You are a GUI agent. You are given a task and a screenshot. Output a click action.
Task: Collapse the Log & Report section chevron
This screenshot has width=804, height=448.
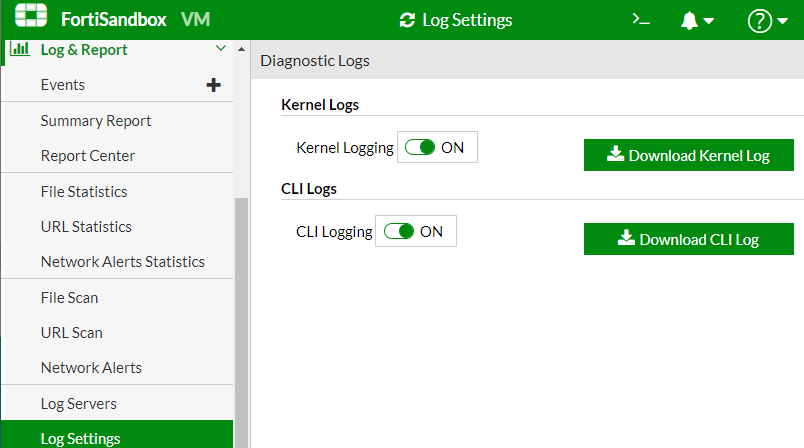221,49
